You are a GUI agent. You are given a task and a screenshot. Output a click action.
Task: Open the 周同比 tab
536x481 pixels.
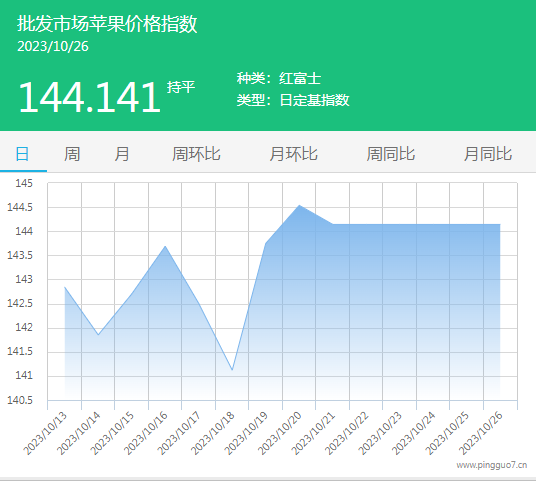coord(391,154)
